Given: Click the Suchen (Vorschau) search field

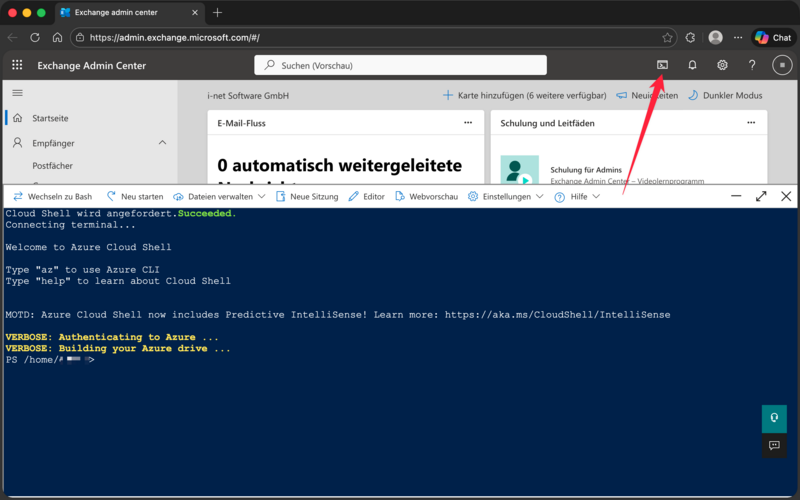Looking at the screenshot, I should (x=400, y=65).
